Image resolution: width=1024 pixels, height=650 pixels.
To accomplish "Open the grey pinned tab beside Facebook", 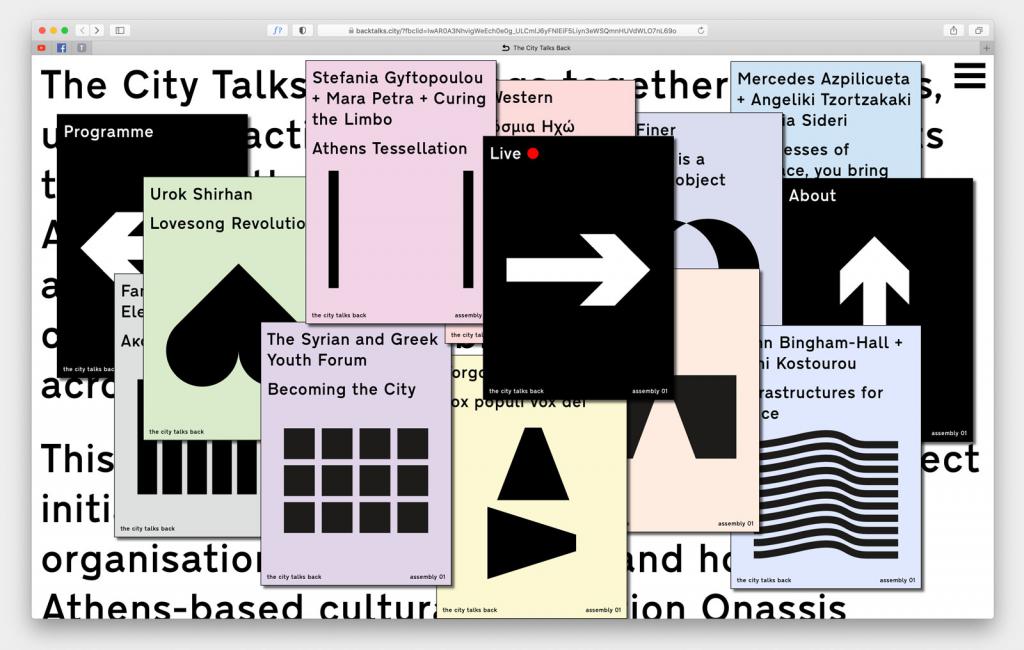I will coord(82,48).
